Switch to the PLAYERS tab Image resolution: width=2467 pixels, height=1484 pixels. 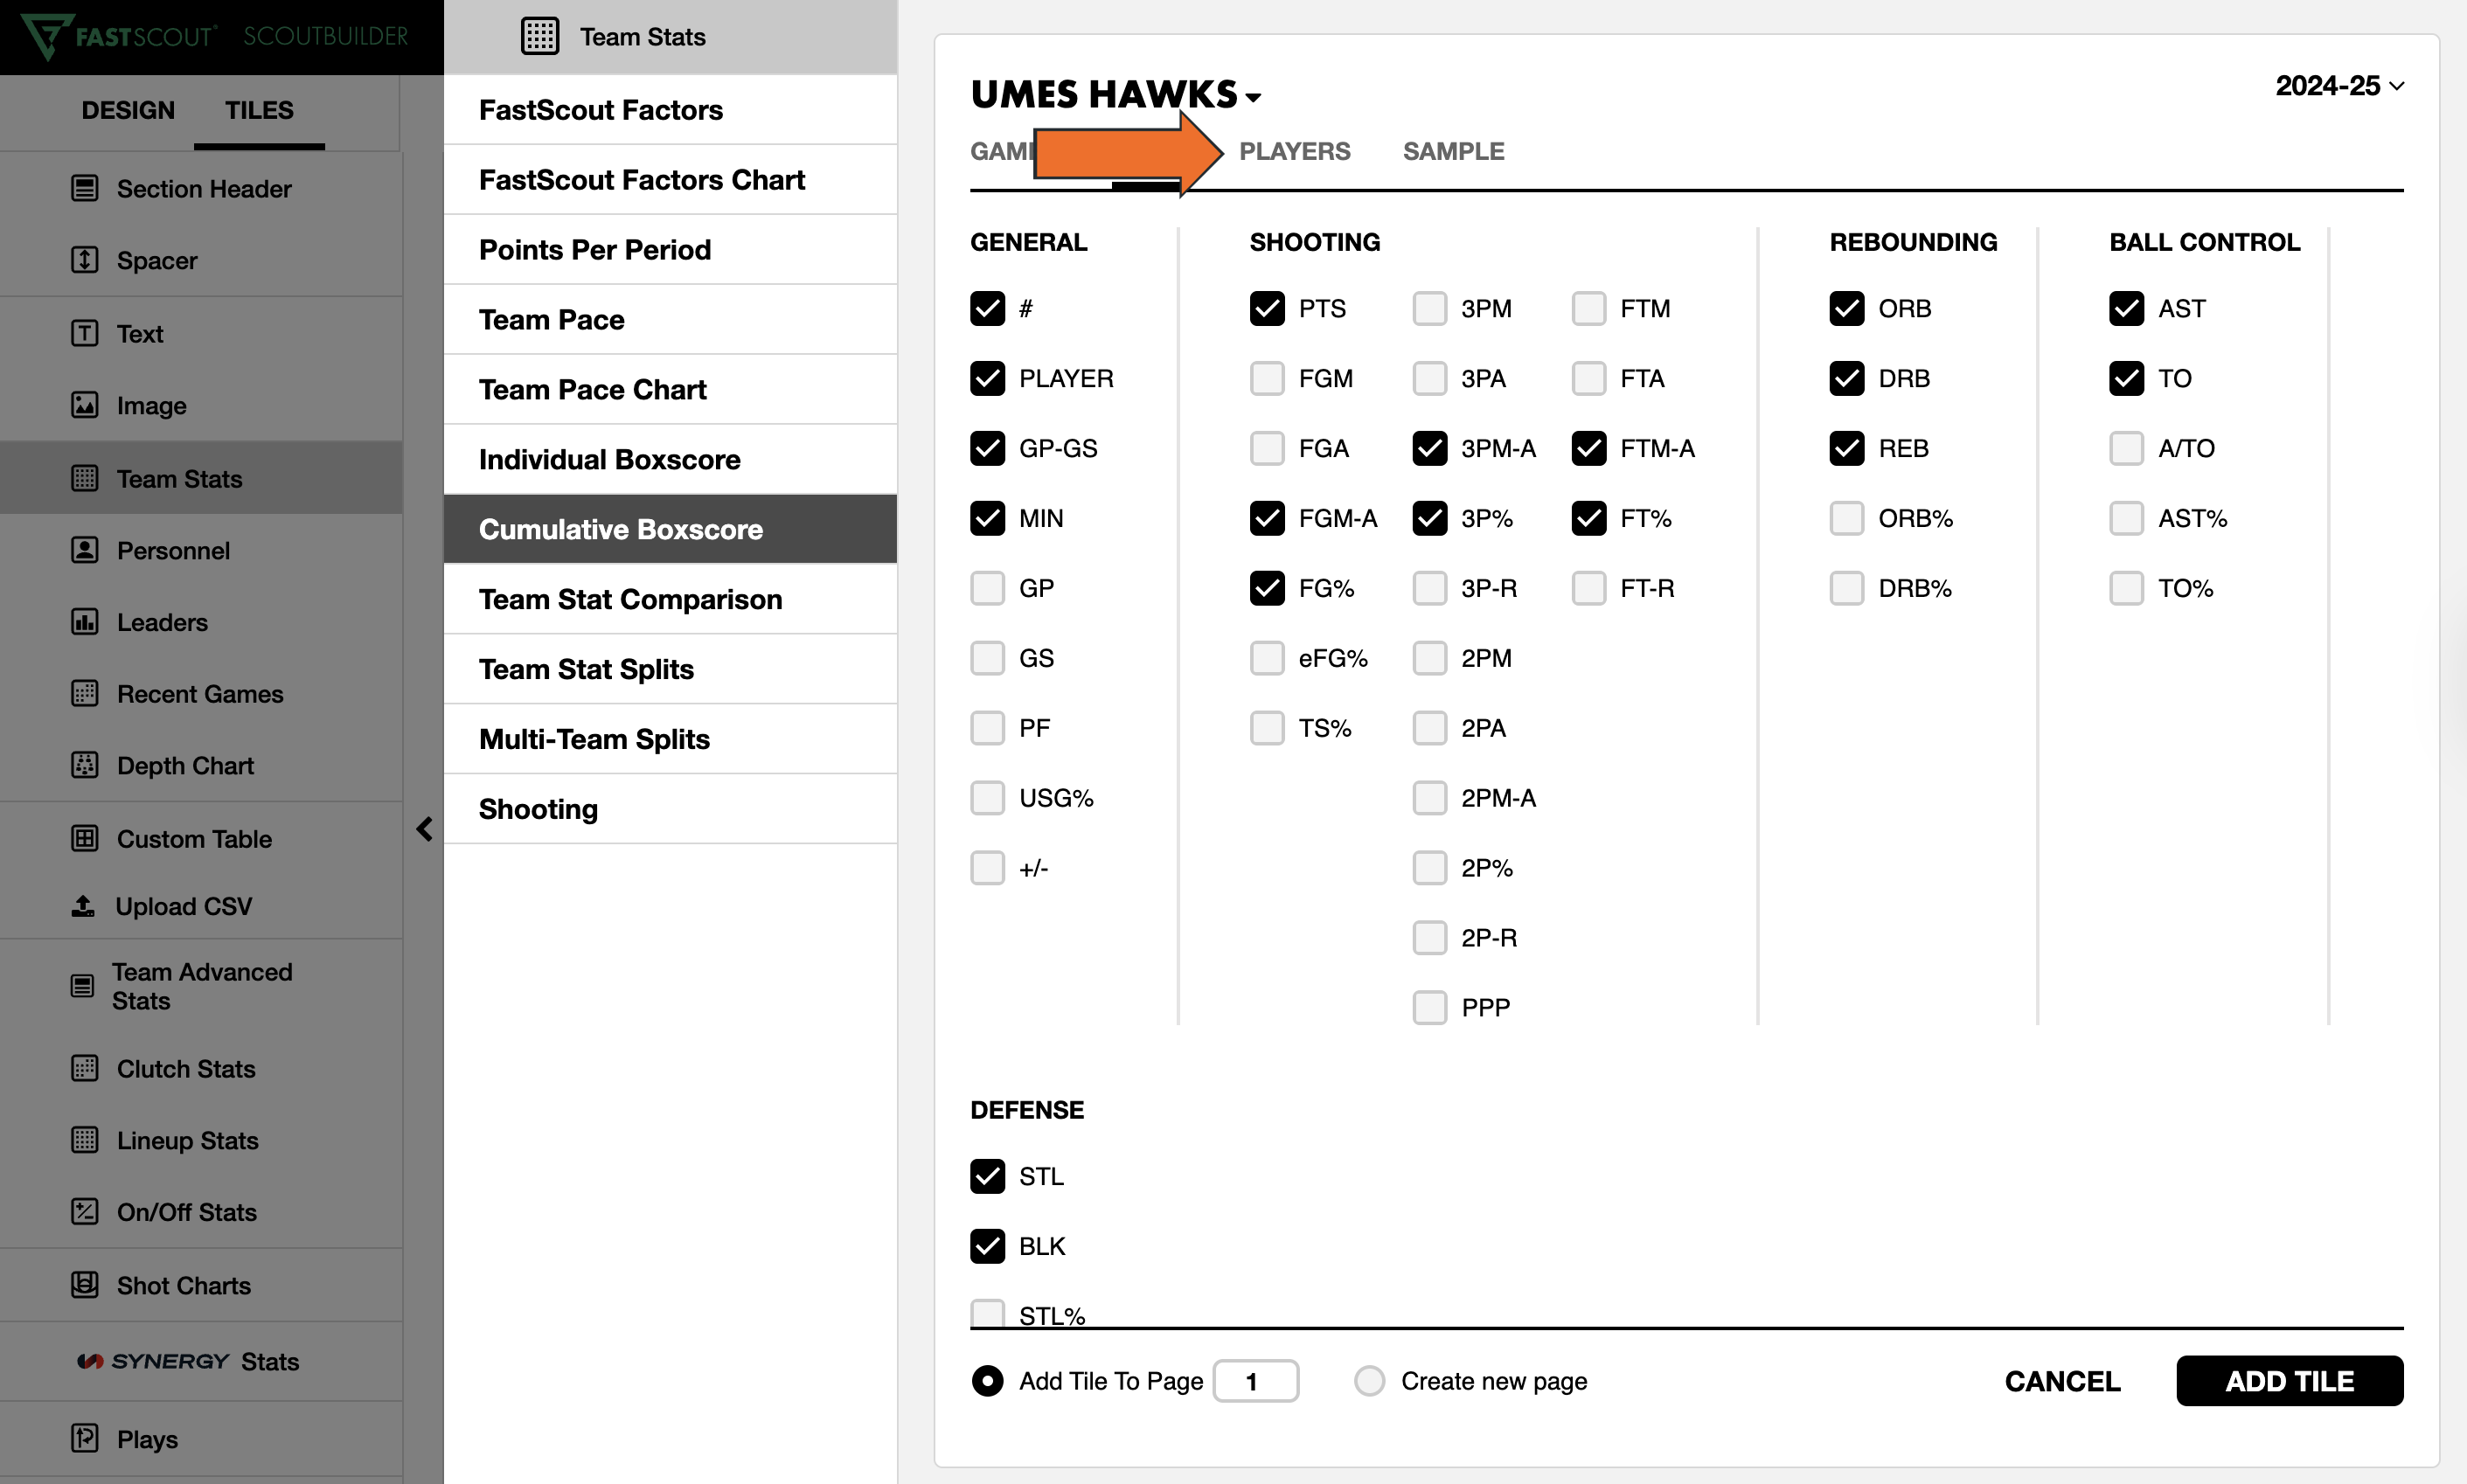coord(1295,151)
